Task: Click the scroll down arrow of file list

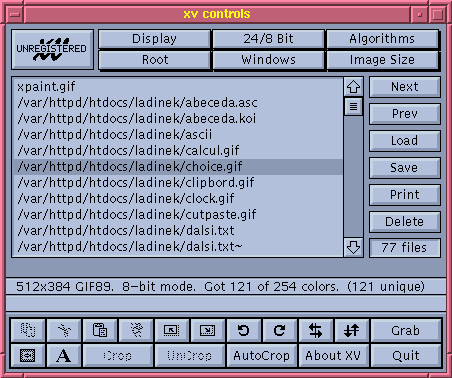Action: click(353, 247)
